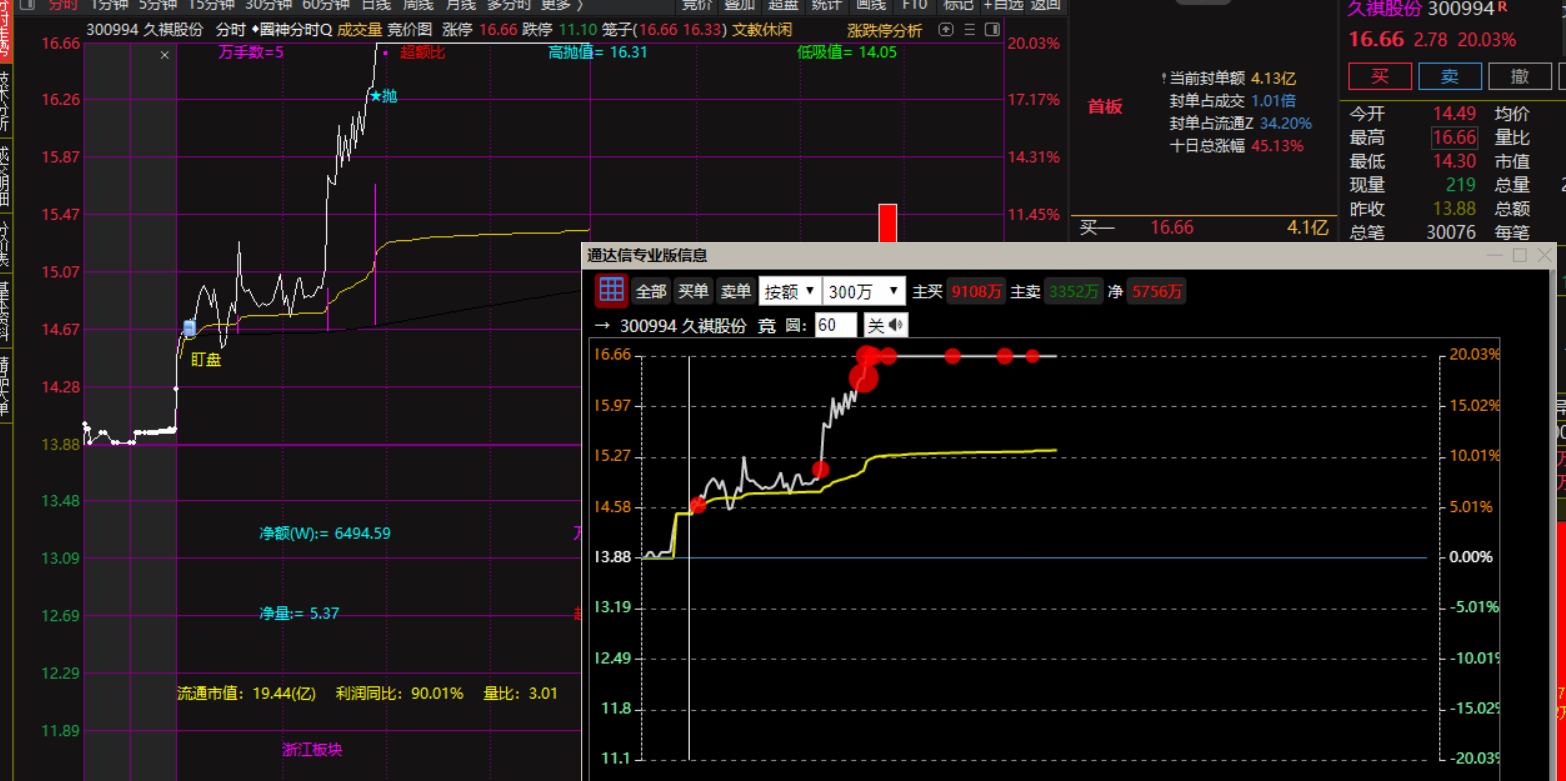Image resolution: width=1566 pixels, height=781 pixels.
Task: Expand the 更多 period menu
Action: tap(561, 5)
